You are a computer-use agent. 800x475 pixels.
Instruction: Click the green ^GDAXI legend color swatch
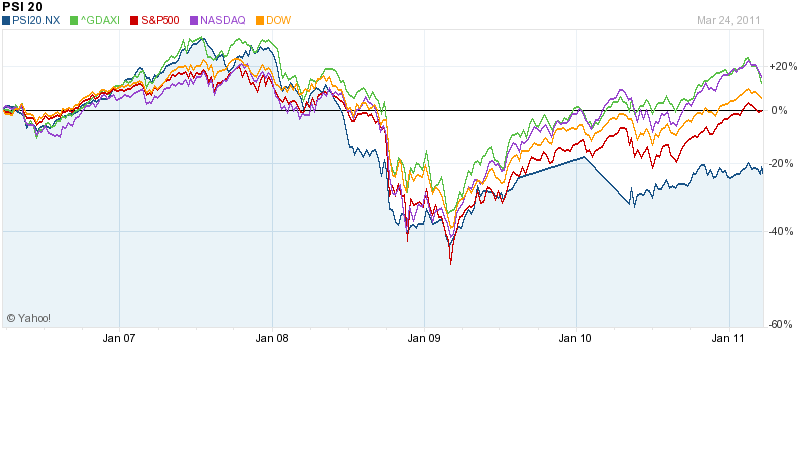click(74, 21)
